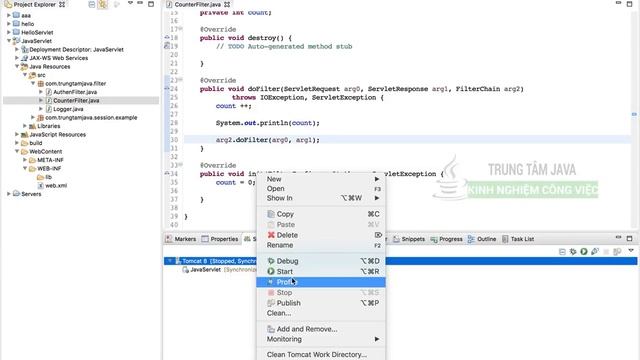Switch to Snippets tab
Screen dimensions: 640x360
pos(409,239)
